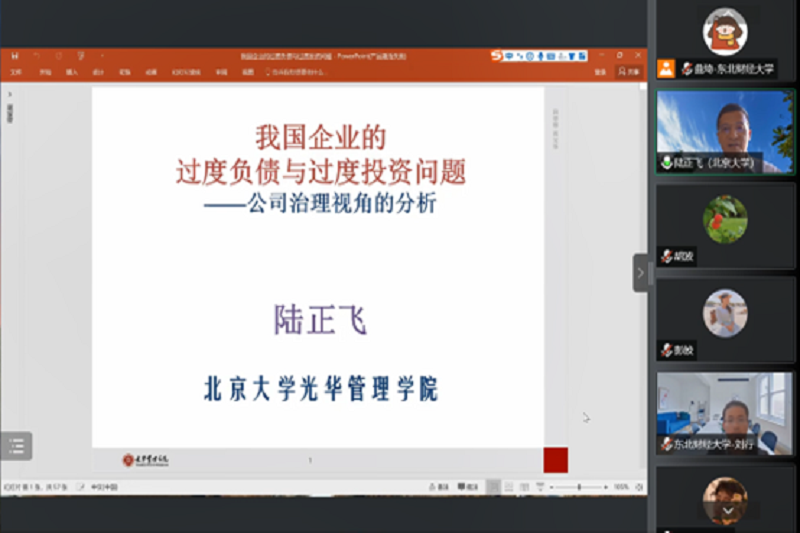Click the muted microphone icon under the flower avatar
The width and height of the screenshot is (800, 533).
(666, 256)
